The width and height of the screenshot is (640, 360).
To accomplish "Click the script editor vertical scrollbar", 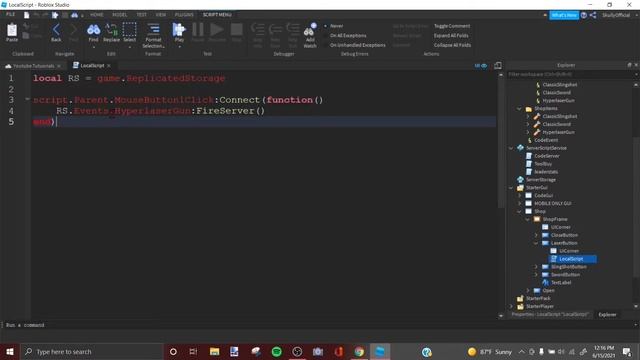I will (x=501, y=143).
